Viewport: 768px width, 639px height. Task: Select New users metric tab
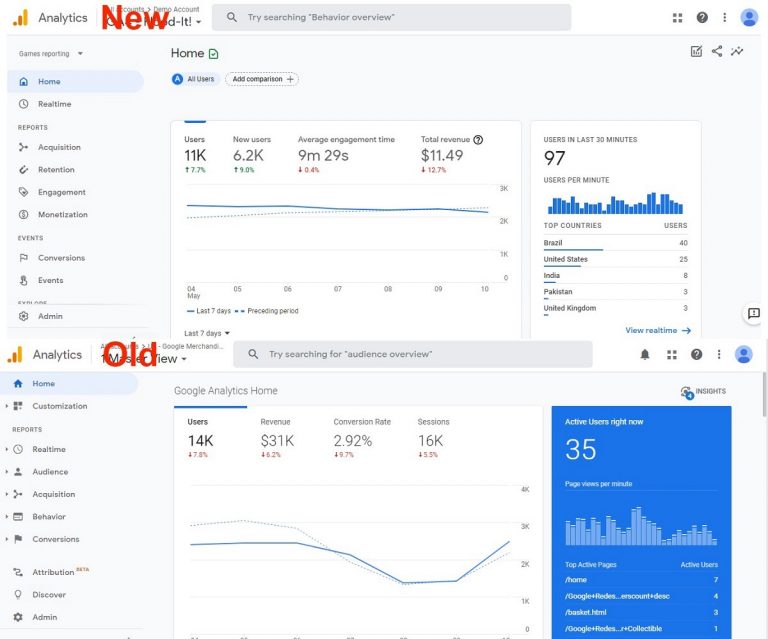coord(252,154)
